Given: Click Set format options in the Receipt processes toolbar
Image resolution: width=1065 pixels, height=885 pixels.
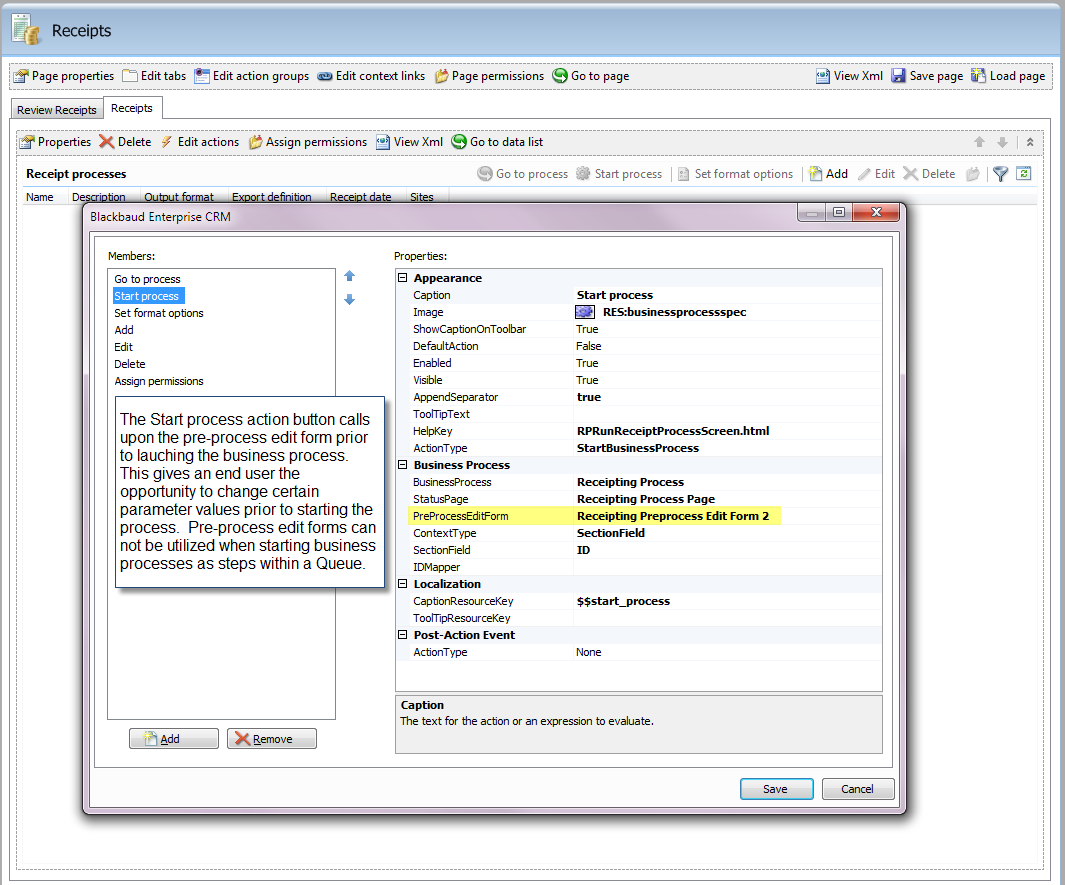Looking at the screenshot, I should (735, 174).
